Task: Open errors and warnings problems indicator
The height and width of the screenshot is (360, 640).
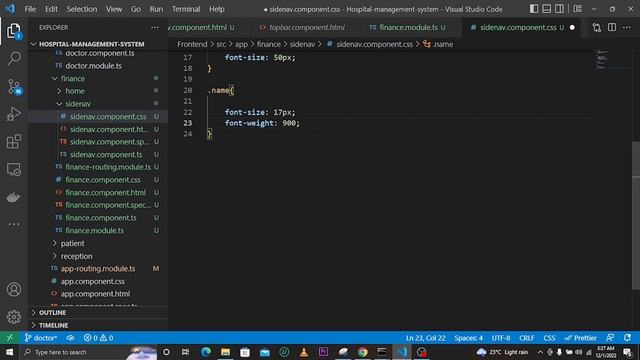Action: pyautogui.click(x=98, y=338)
